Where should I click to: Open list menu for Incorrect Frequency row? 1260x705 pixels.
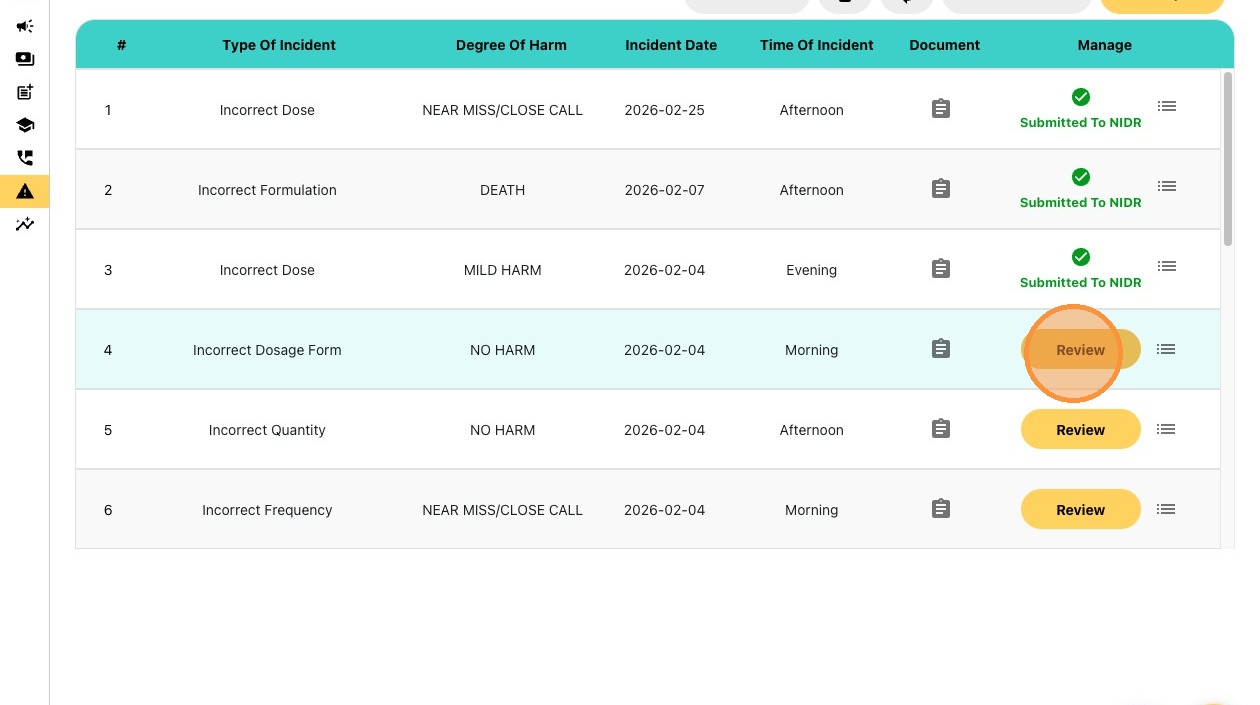pyautogui.click(x=1166, y=509)
